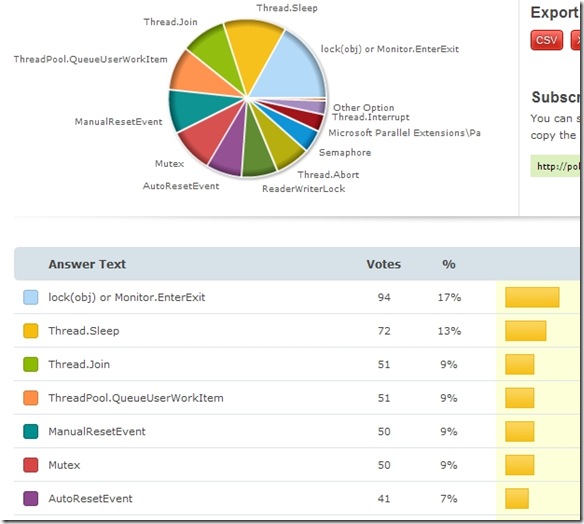Click the green Thread.Join legend swatch

pyautogui.click(x=31, y=365)
